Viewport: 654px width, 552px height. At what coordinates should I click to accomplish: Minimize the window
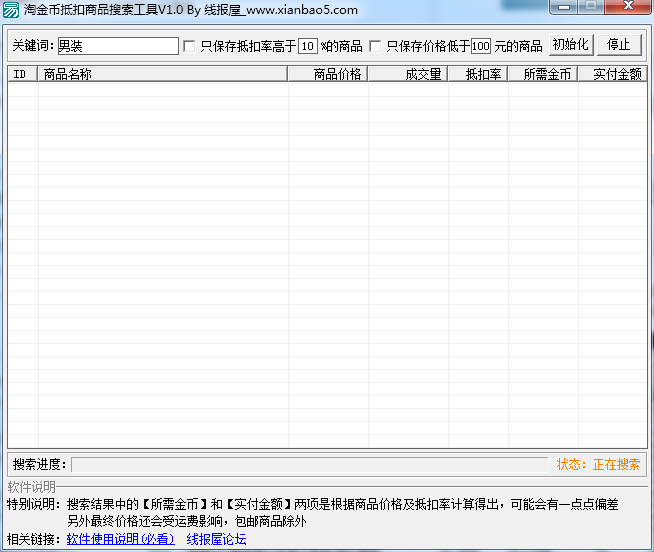tap(563, 7)
